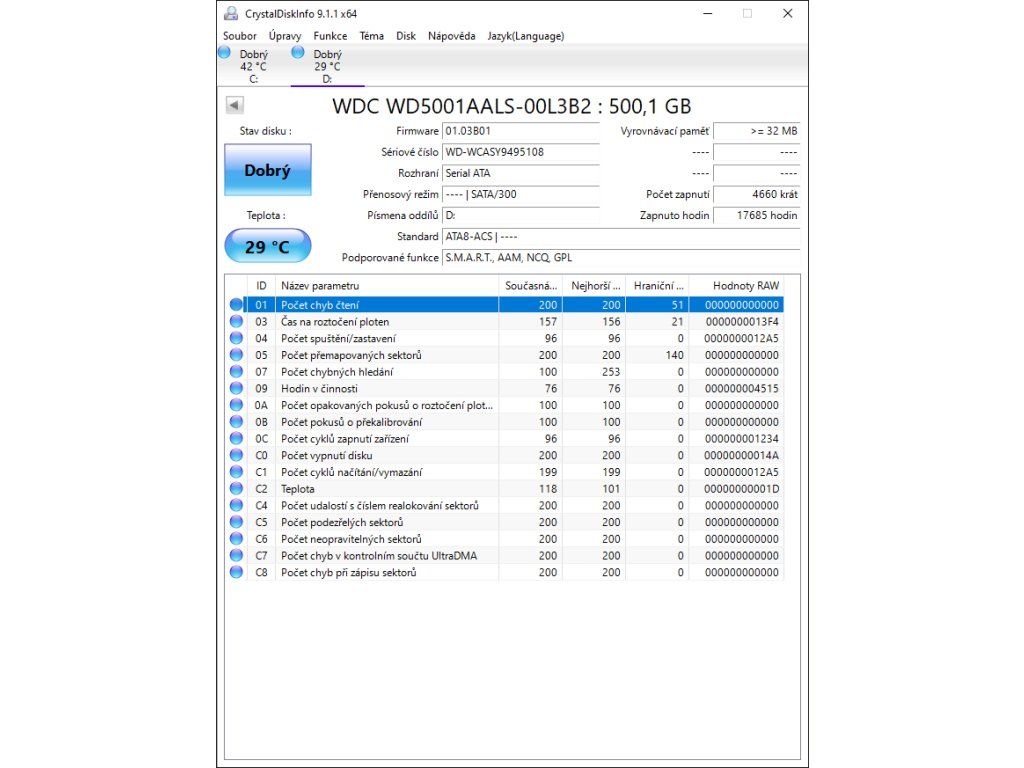1024x768 pixels.
Task: Click the Název parametru column header
Action: [x=386, y=286]
